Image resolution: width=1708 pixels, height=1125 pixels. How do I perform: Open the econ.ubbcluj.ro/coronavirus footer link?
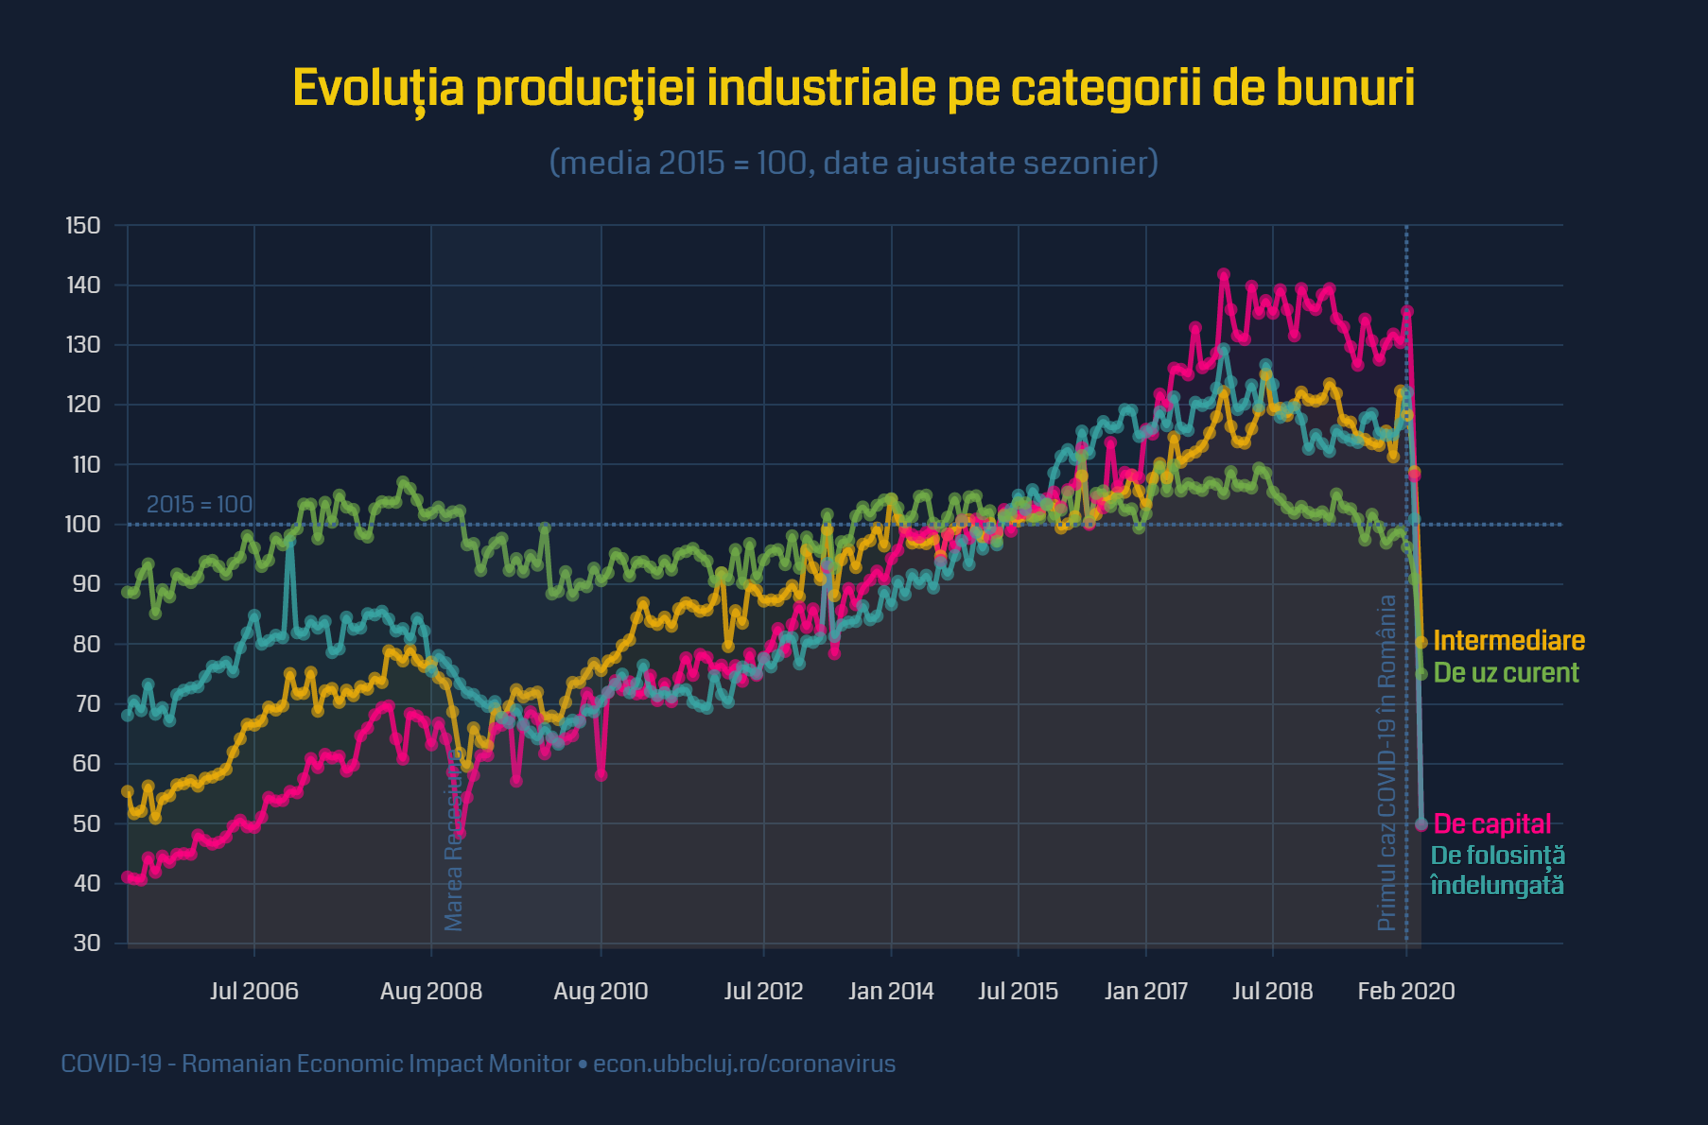744,1064
